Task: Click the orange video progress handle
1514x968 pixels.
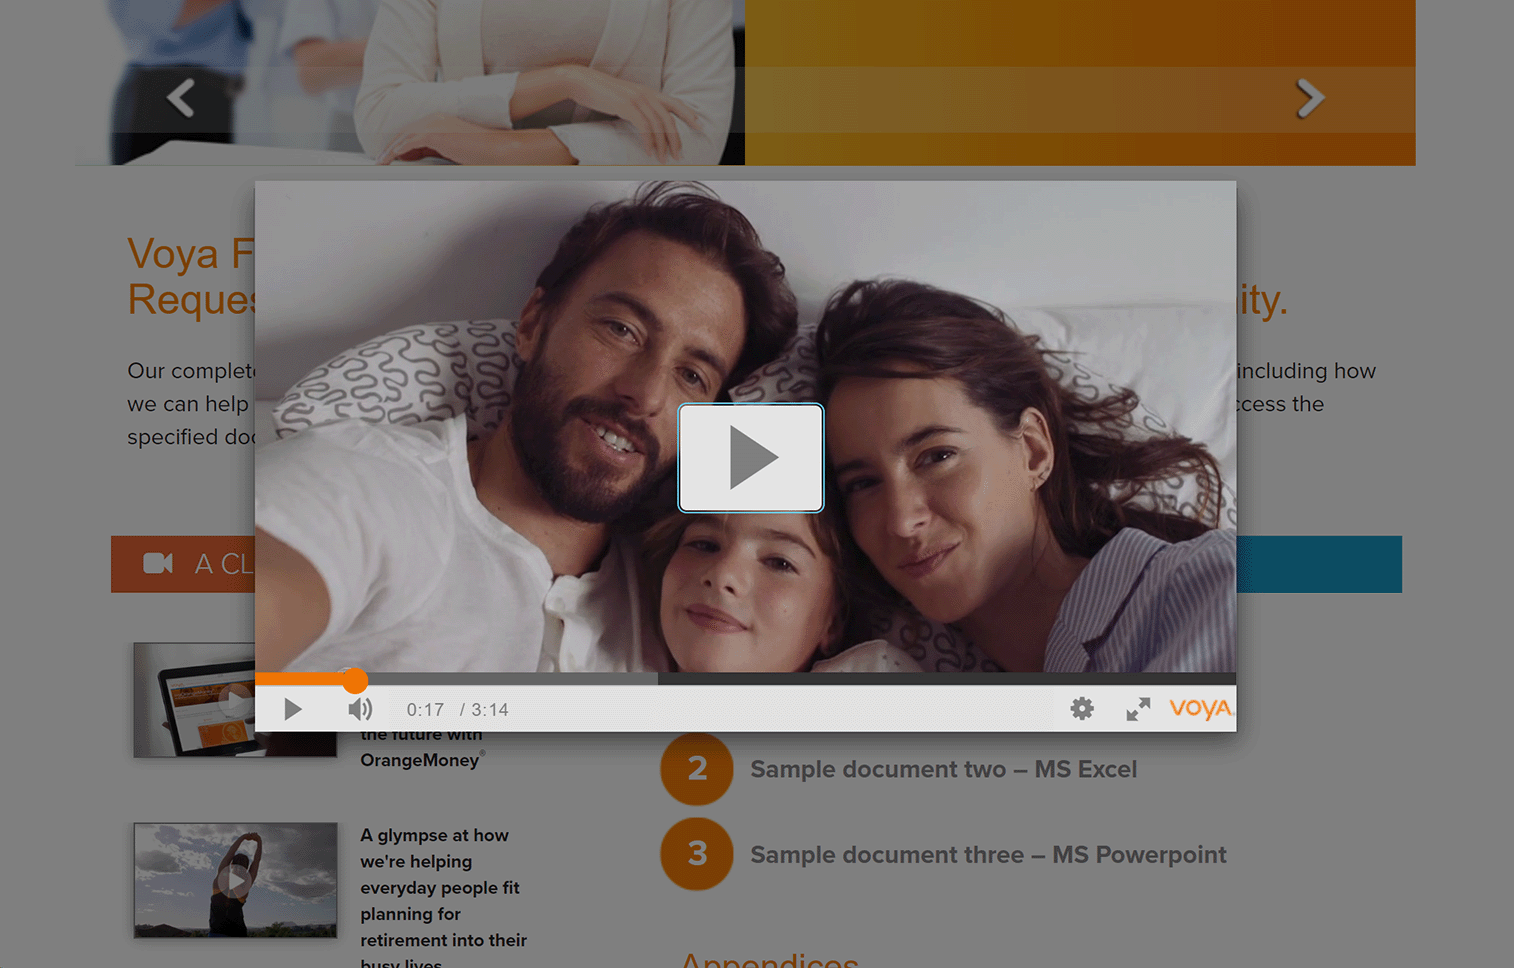Action: click(354, 680)
